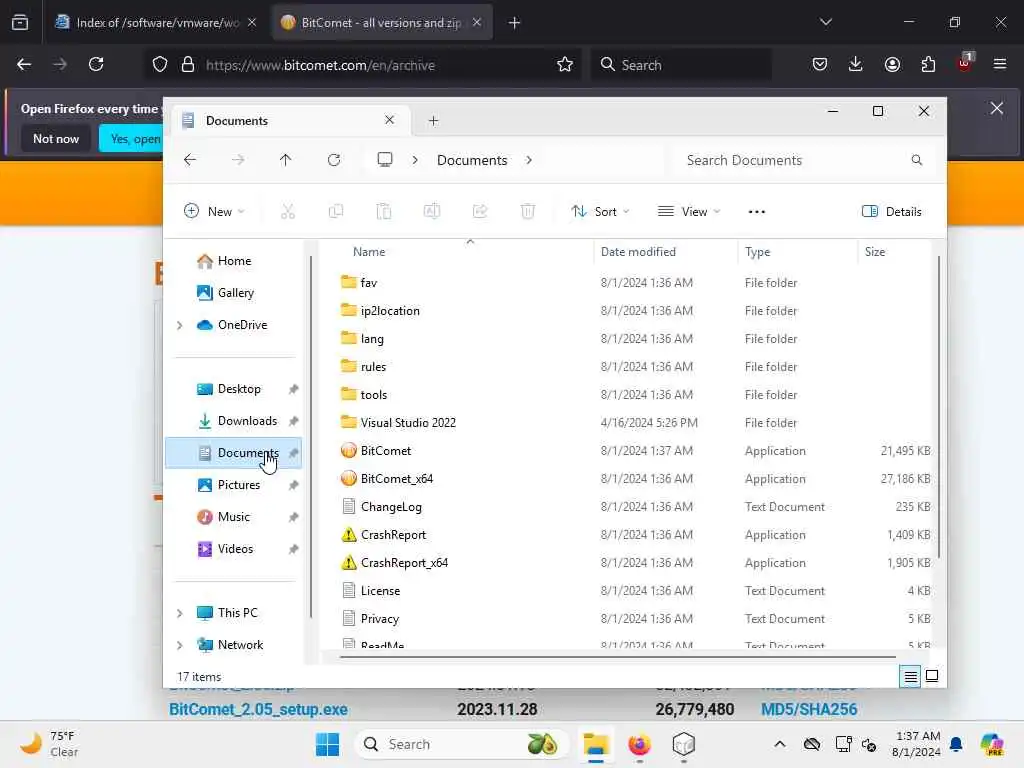Select the BitComet_x64 application file

(x=396, y=479)
